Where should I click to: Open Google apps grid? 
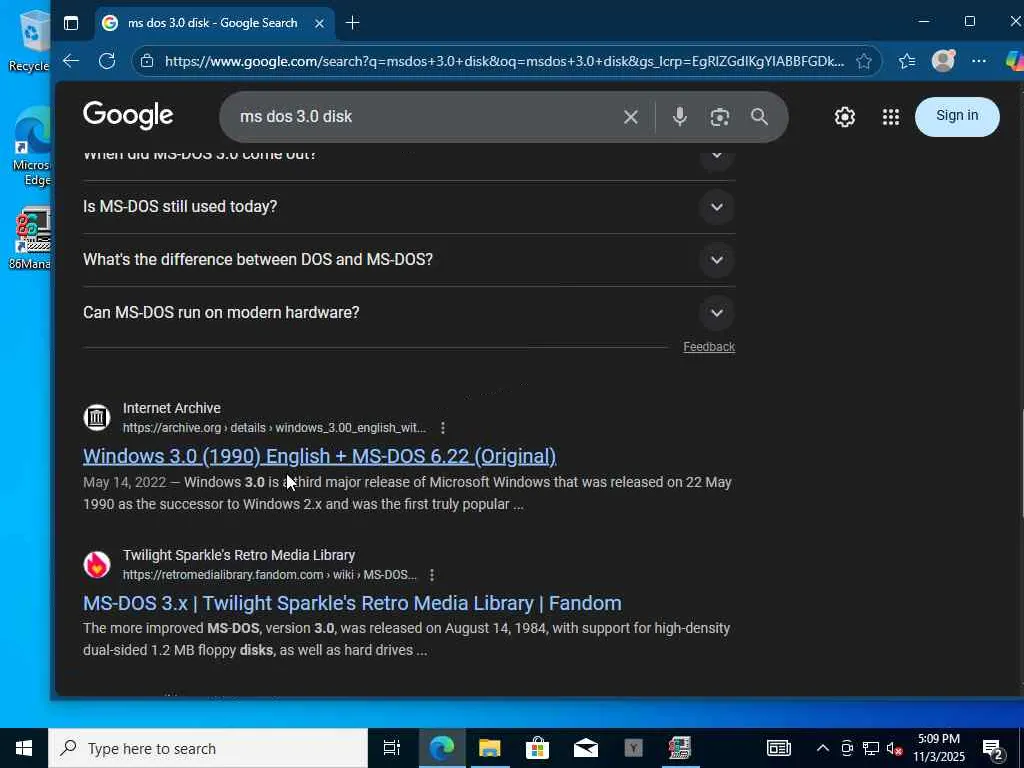tap(891, 117)
